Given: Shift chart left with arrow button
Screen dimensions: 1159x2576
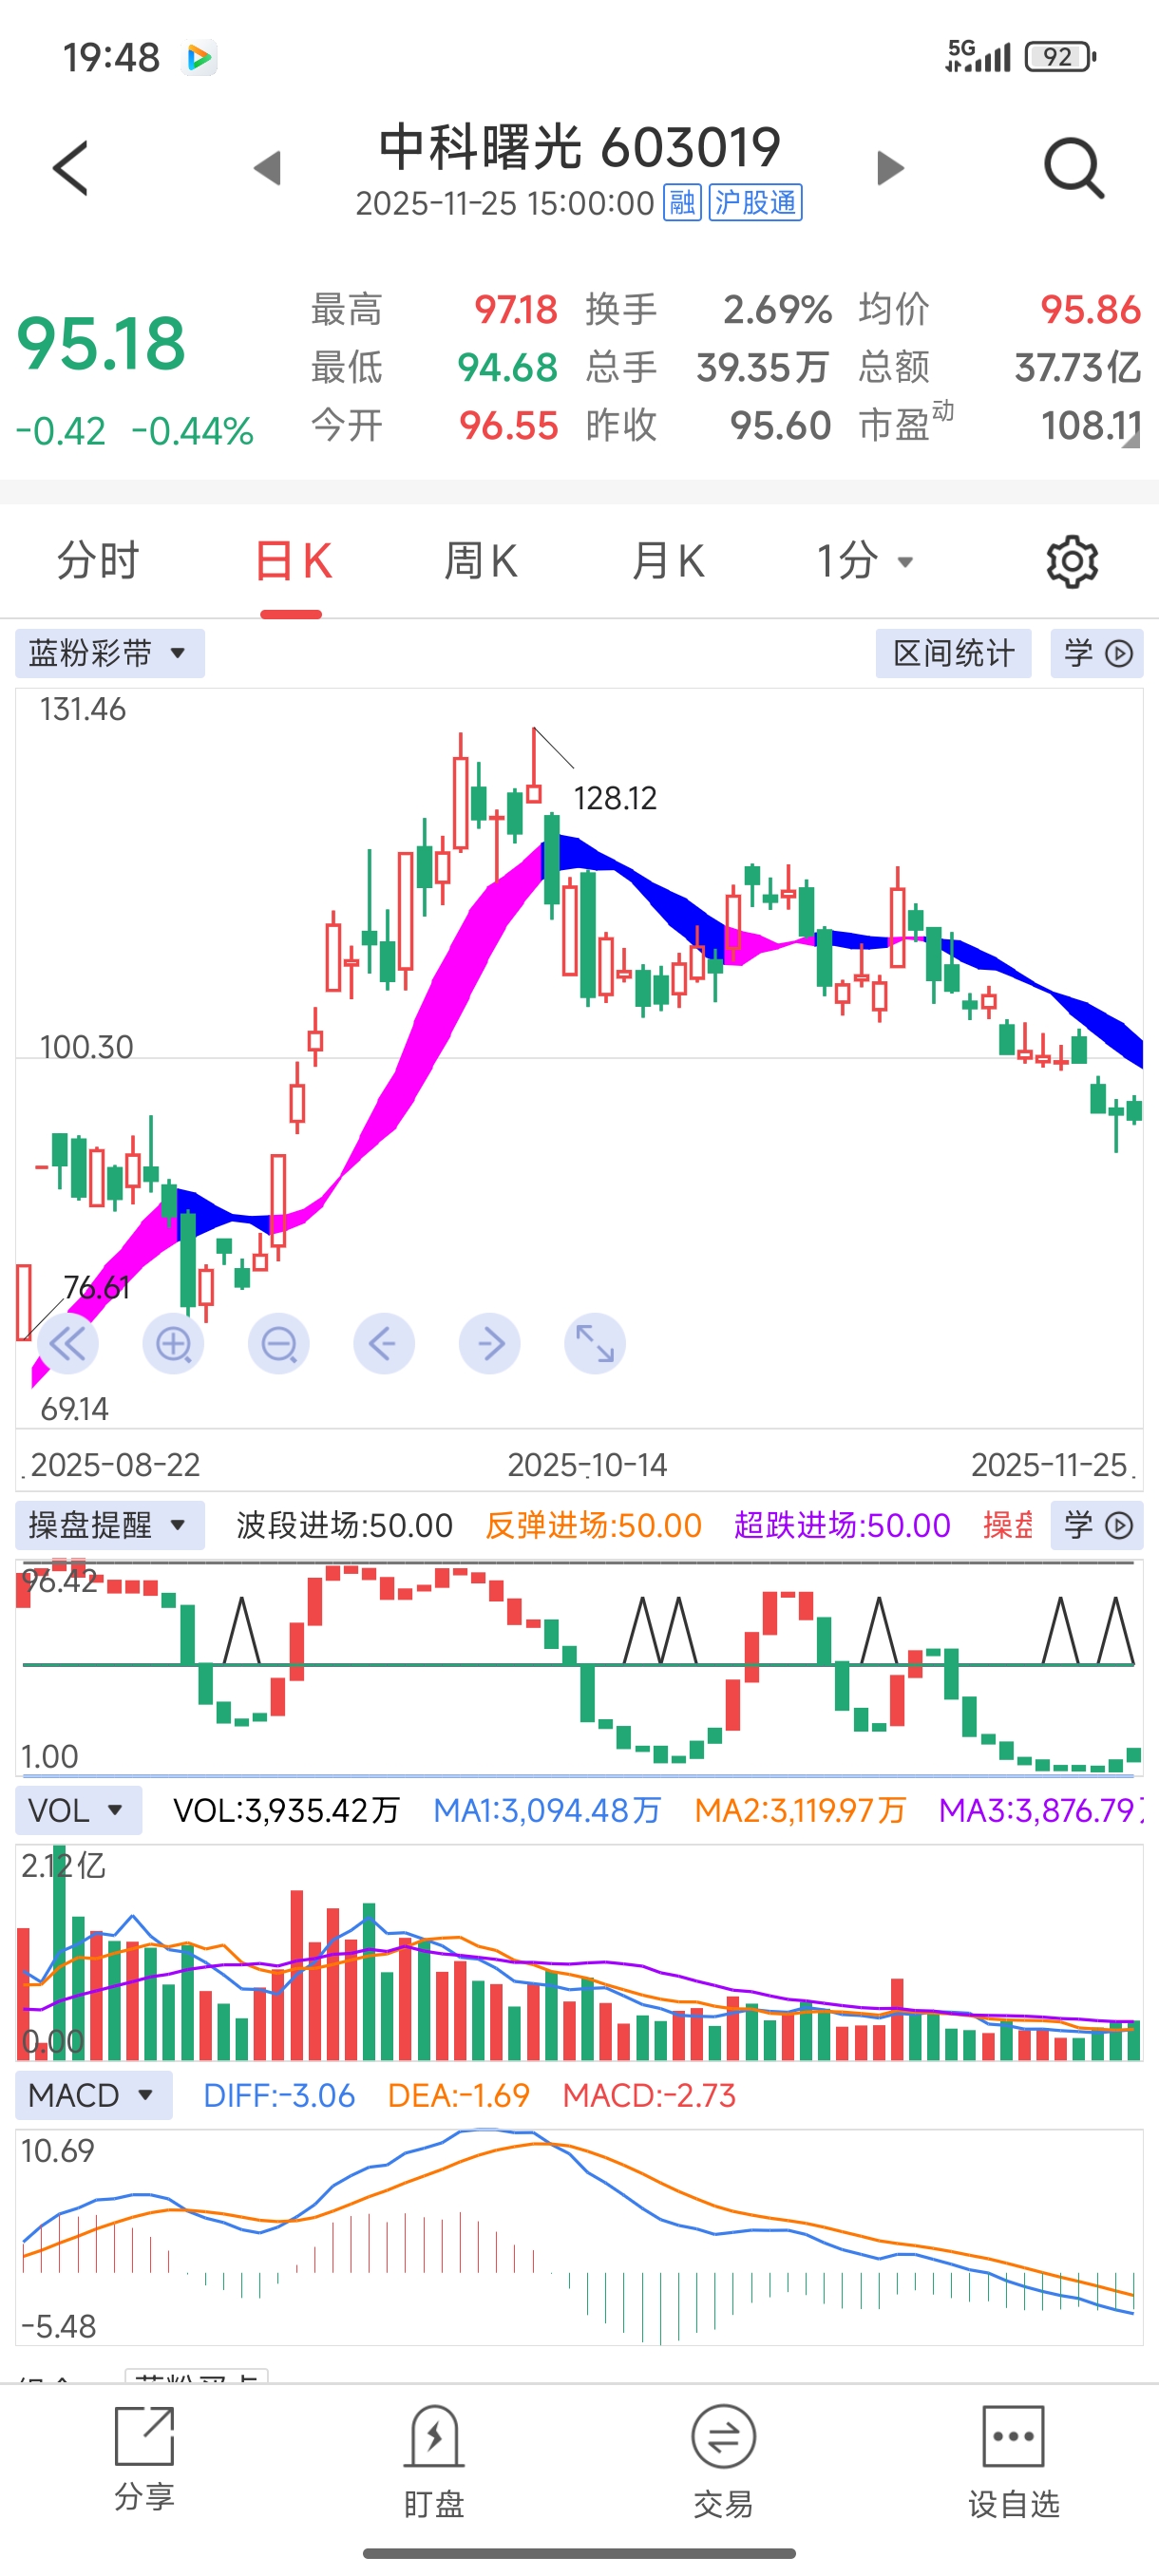Looking at the screenshot, I should 384,1344.
